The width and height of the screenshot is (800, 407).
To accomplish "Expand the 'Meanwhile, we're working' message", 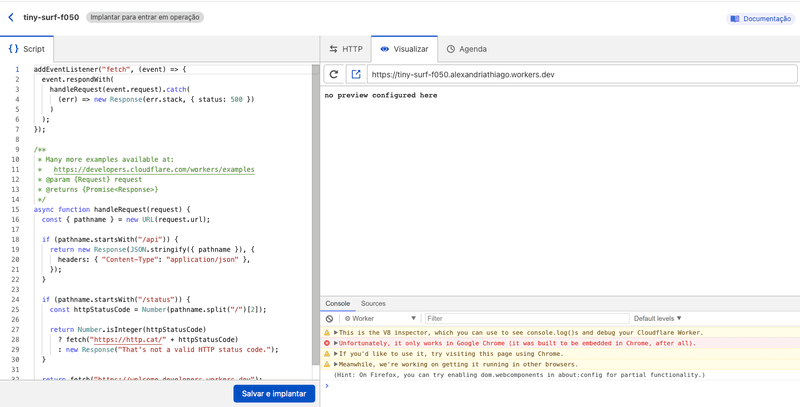I will (x=336, y=364).
